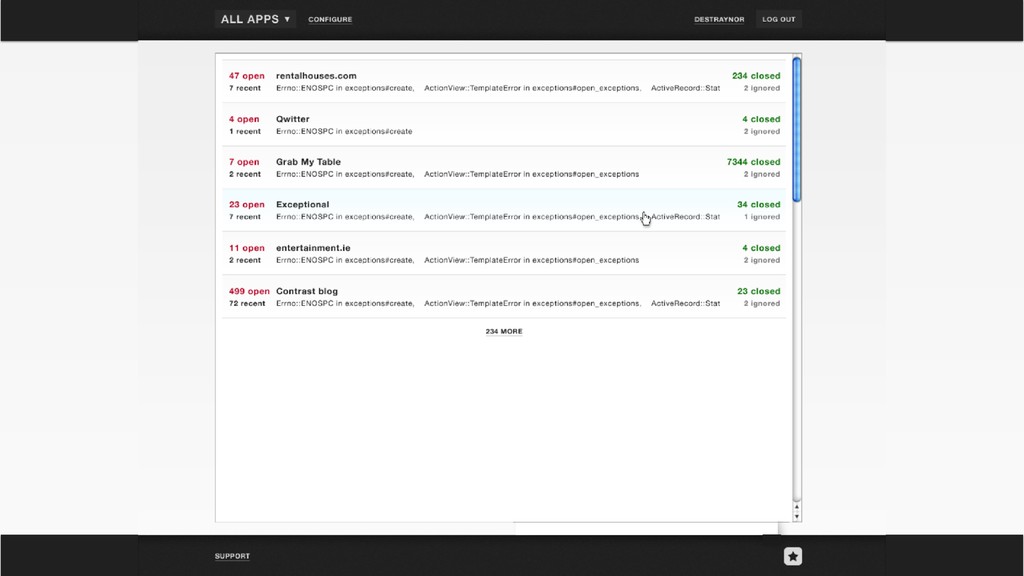This screenshot has height=576, width=1024.
Task: Open the Qwitter app
Action: coord(293,119)
